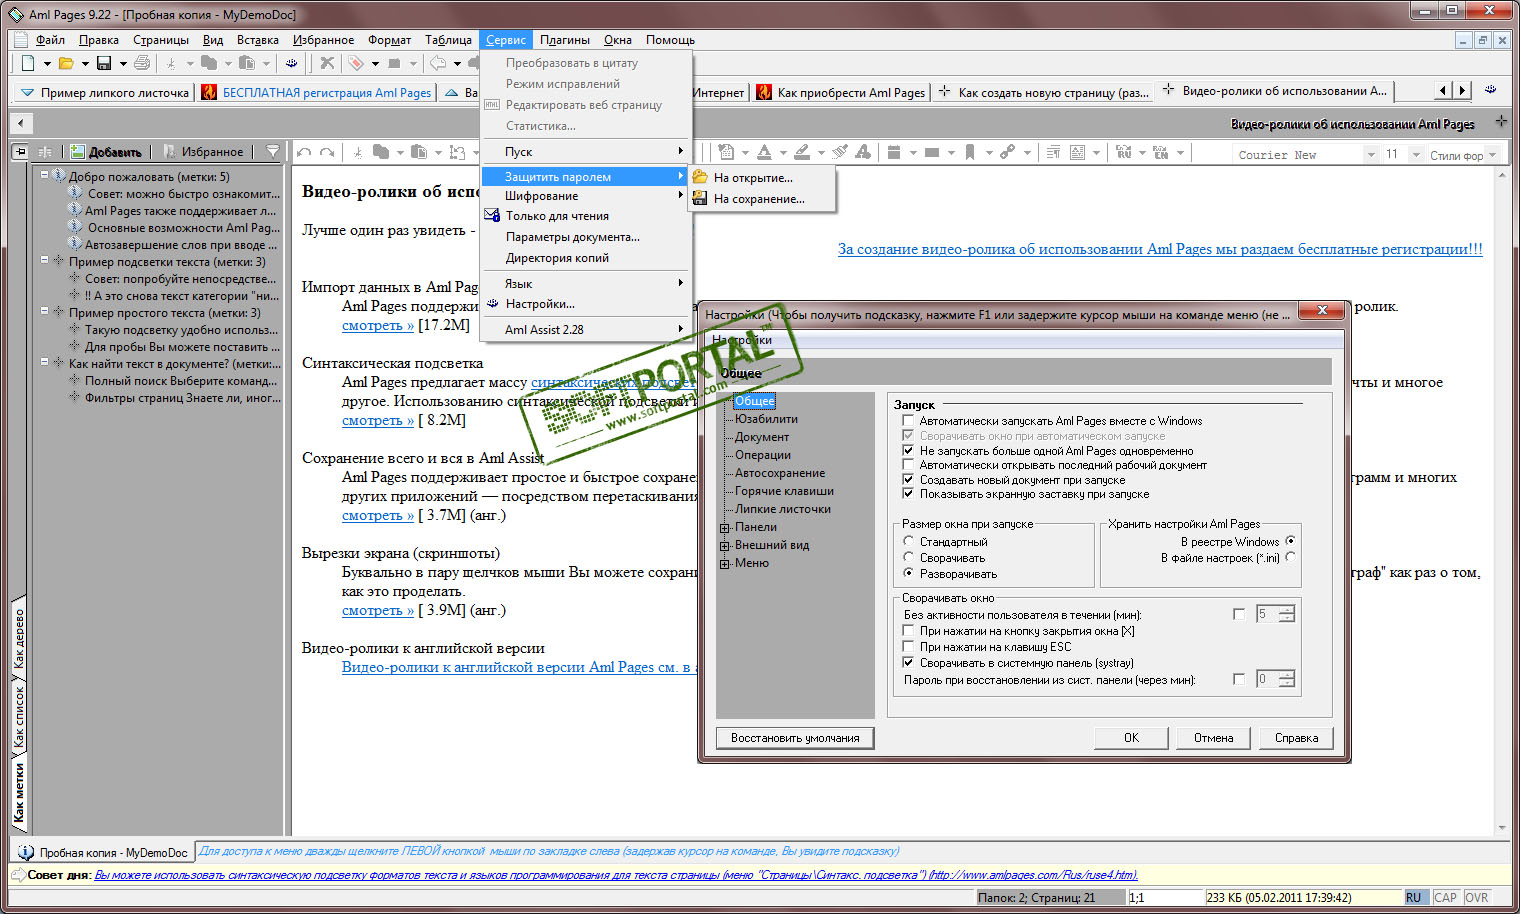Viewport: 1520px width, 914px height.
Task: Click 'Восстановить умолчания' button
Action: 795,738
